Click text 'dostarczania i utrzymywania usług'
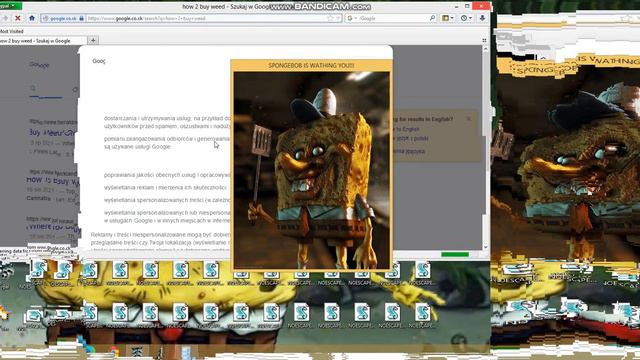 coord(147,118)
